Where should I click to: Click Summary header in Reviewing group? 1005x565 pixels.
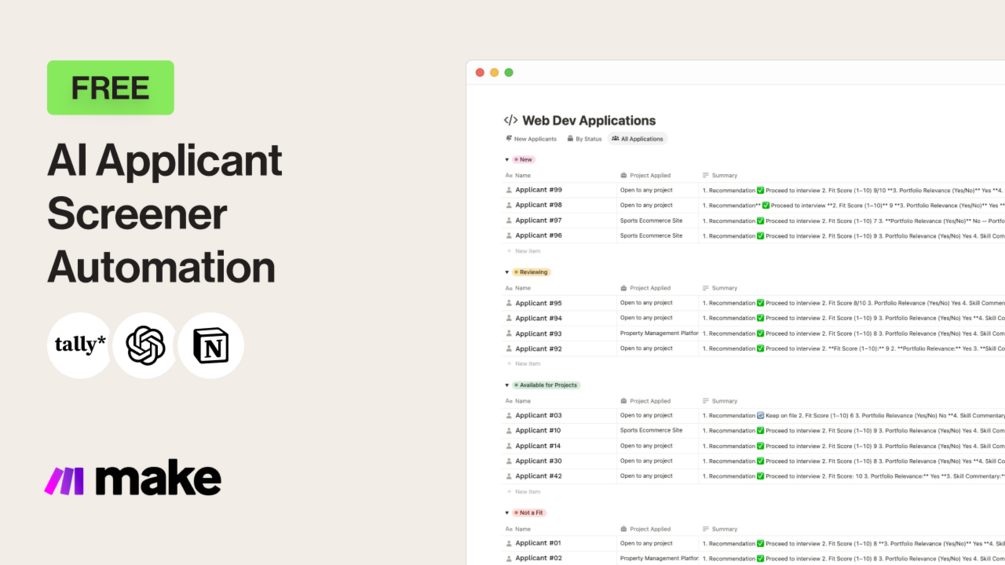[720, 288]
